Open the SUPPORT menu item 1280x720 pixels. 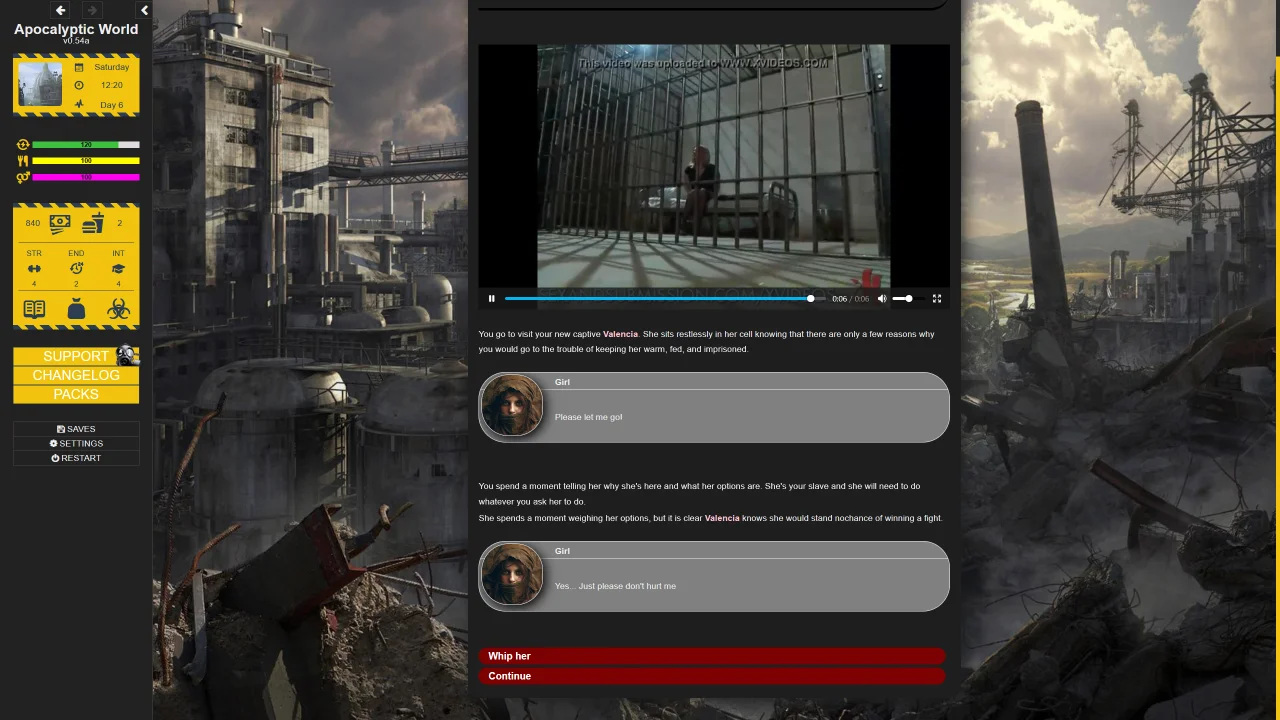pyautogui.click(x=76, y=356)
